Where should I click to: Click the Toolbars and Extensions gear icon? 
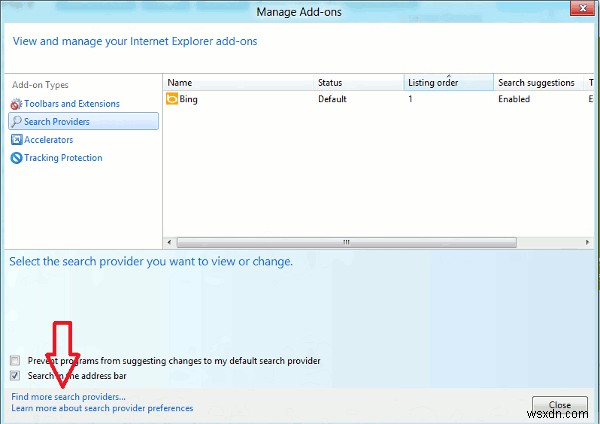tap(16, 104)
